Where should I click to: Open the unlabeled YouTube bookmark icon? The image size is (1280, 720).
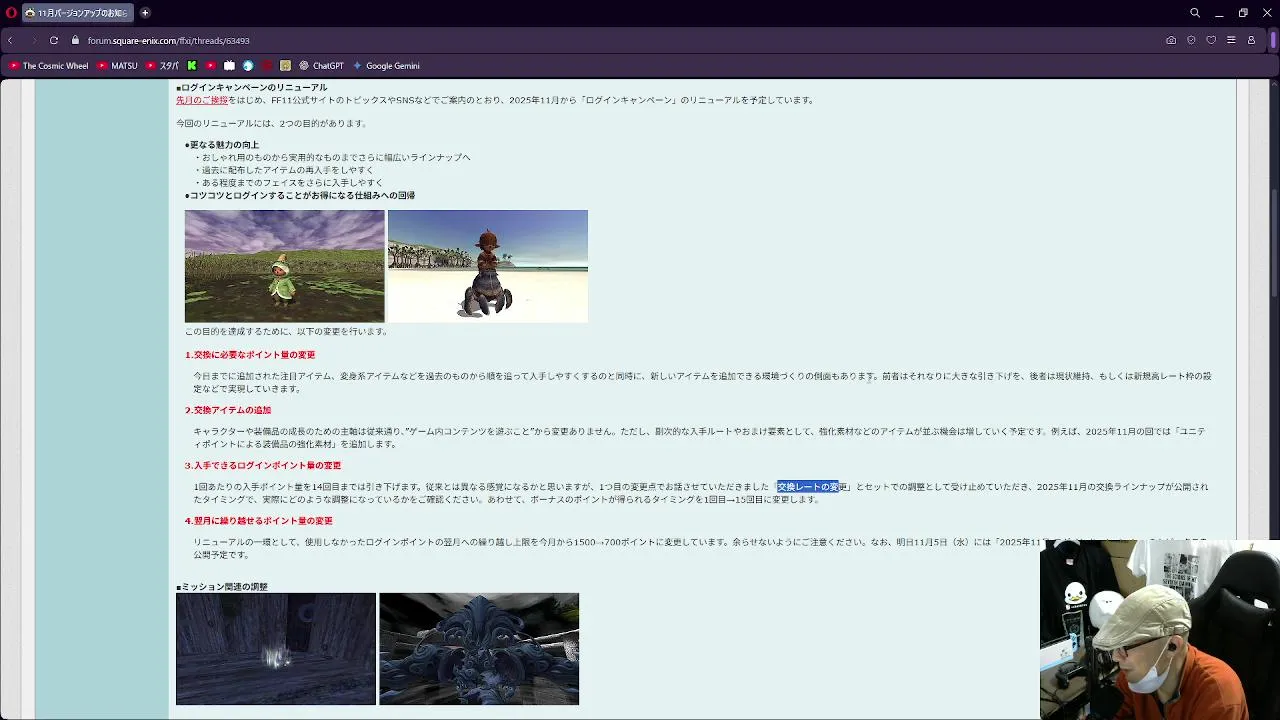tap(211, 66)
